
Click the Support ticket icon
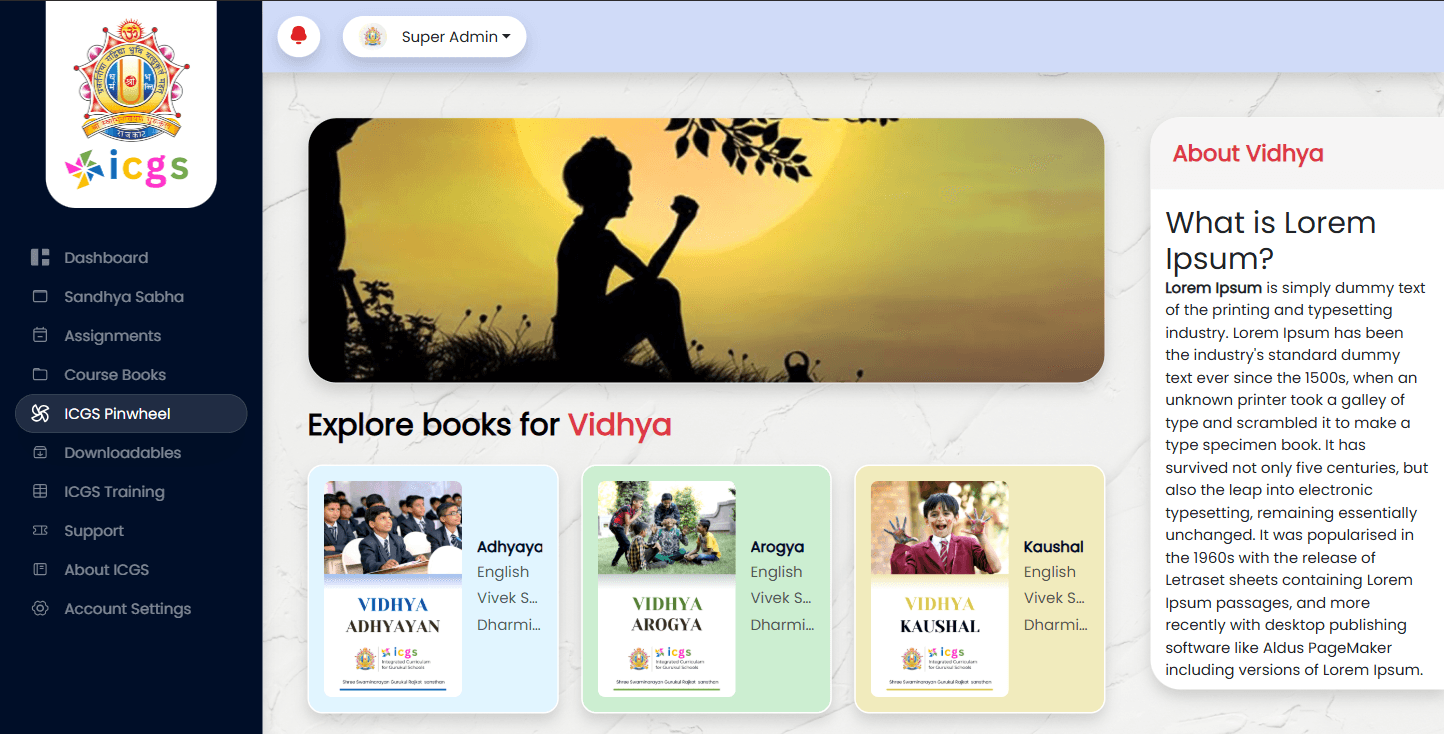pyautogui.click(x=40, y=531)
